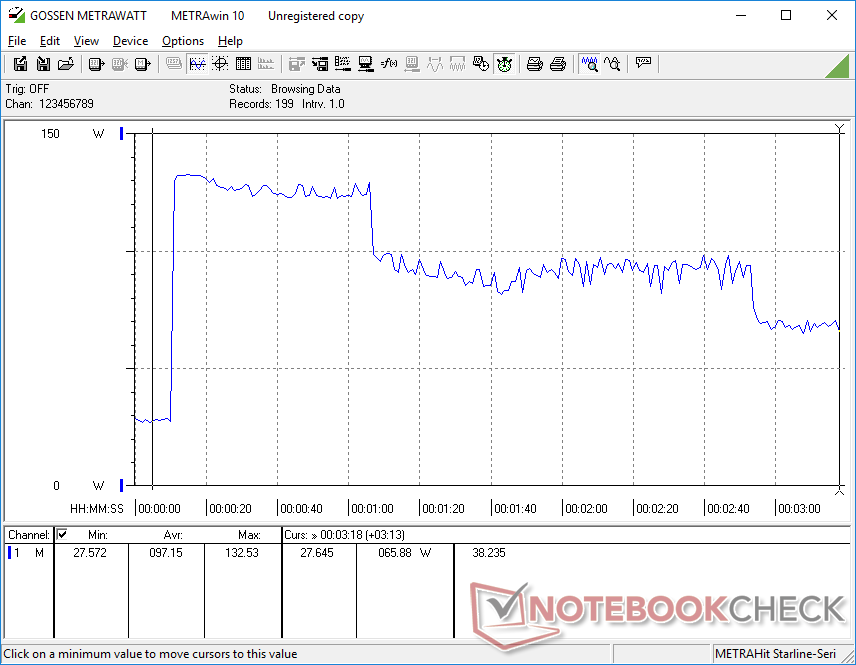Click the Status: Browsing Data text

pos(284,88)
